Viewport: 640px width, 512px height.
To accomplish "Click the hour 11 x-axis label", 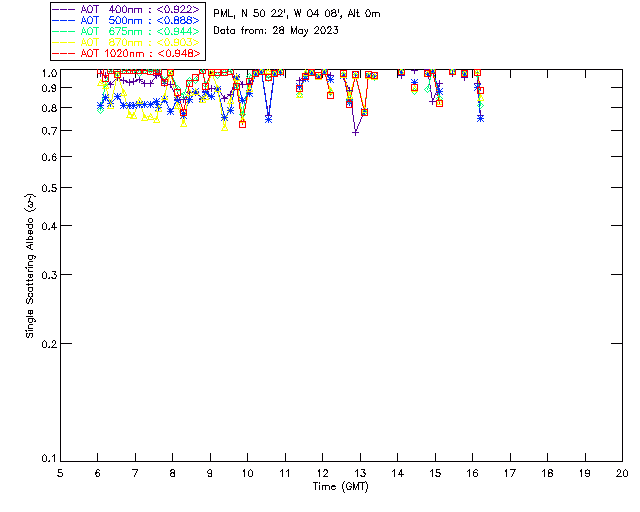I will click(285, 473).
